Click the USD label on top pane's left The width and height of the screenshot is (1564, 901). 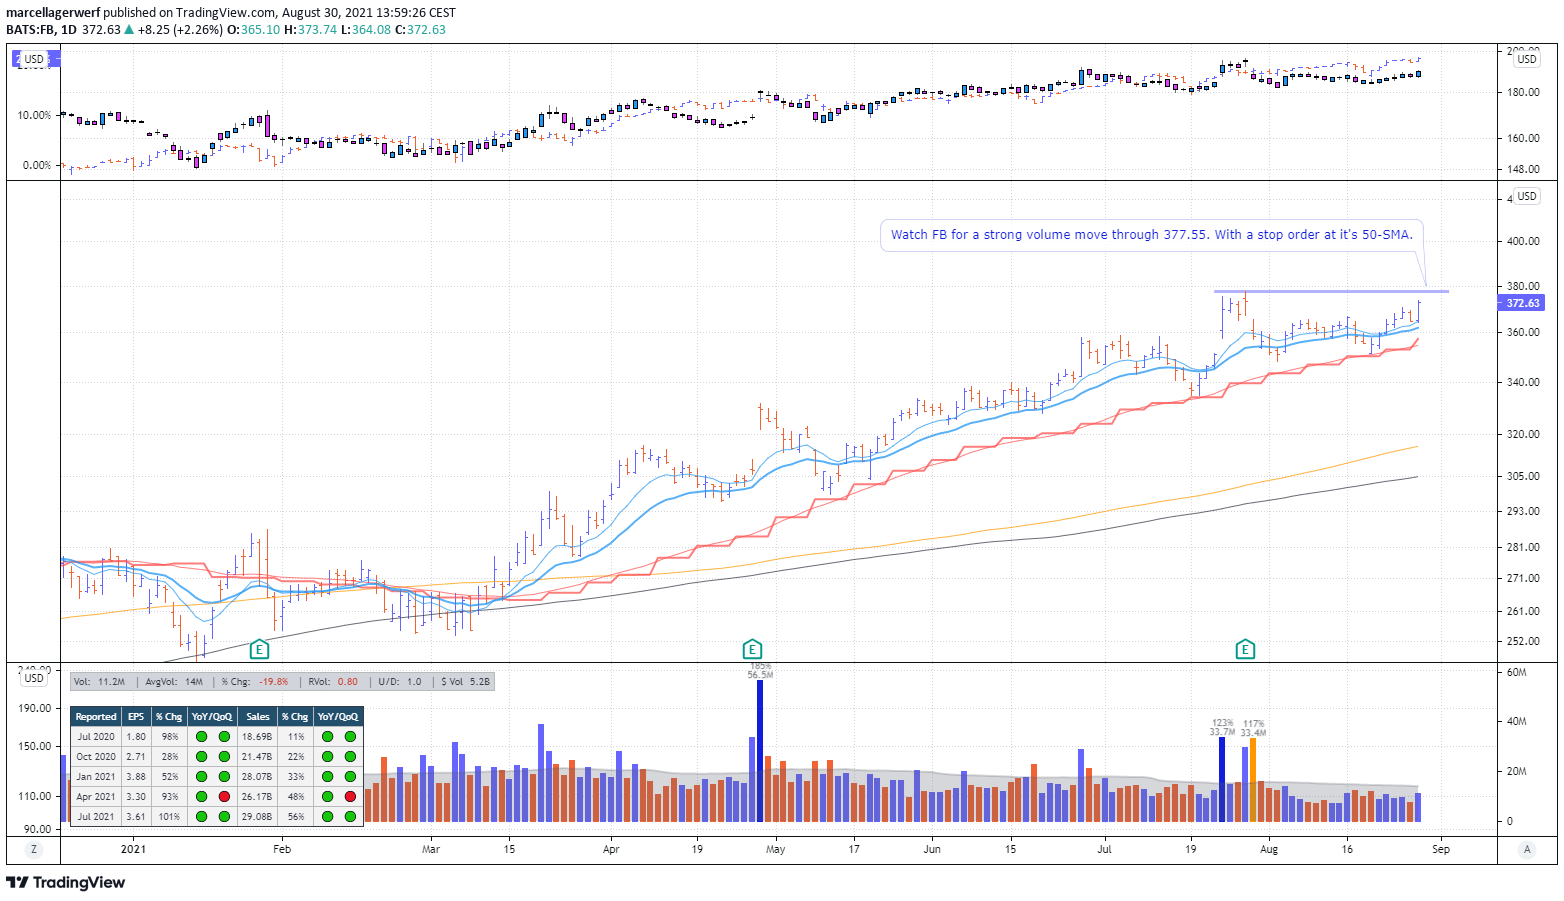point(35,59)
